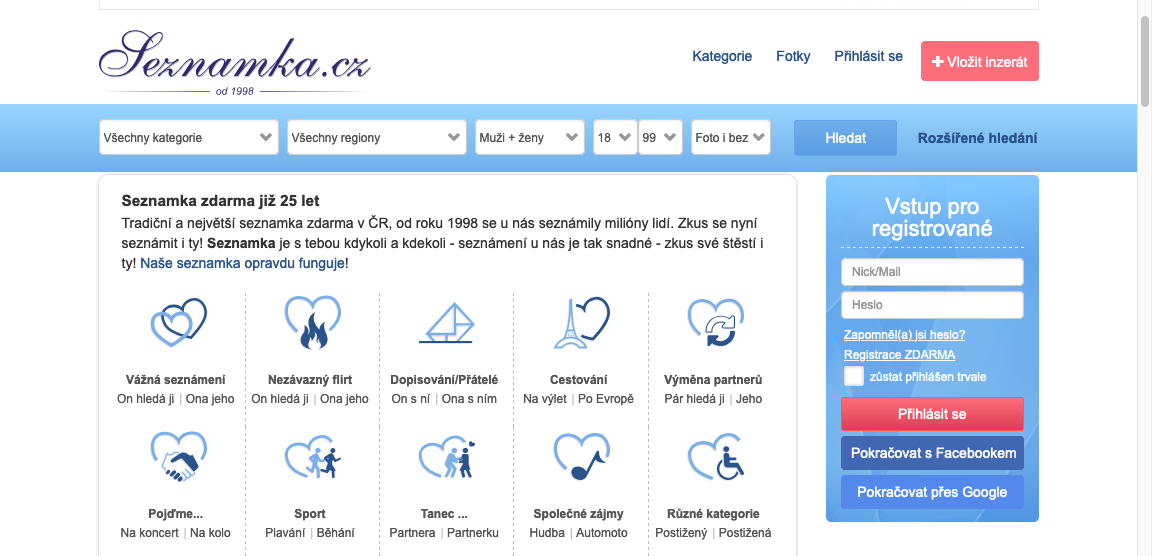Open the Tanec dancing couple icon
1152x556 pixels.
pyautogui.click(x=445, y=459)
